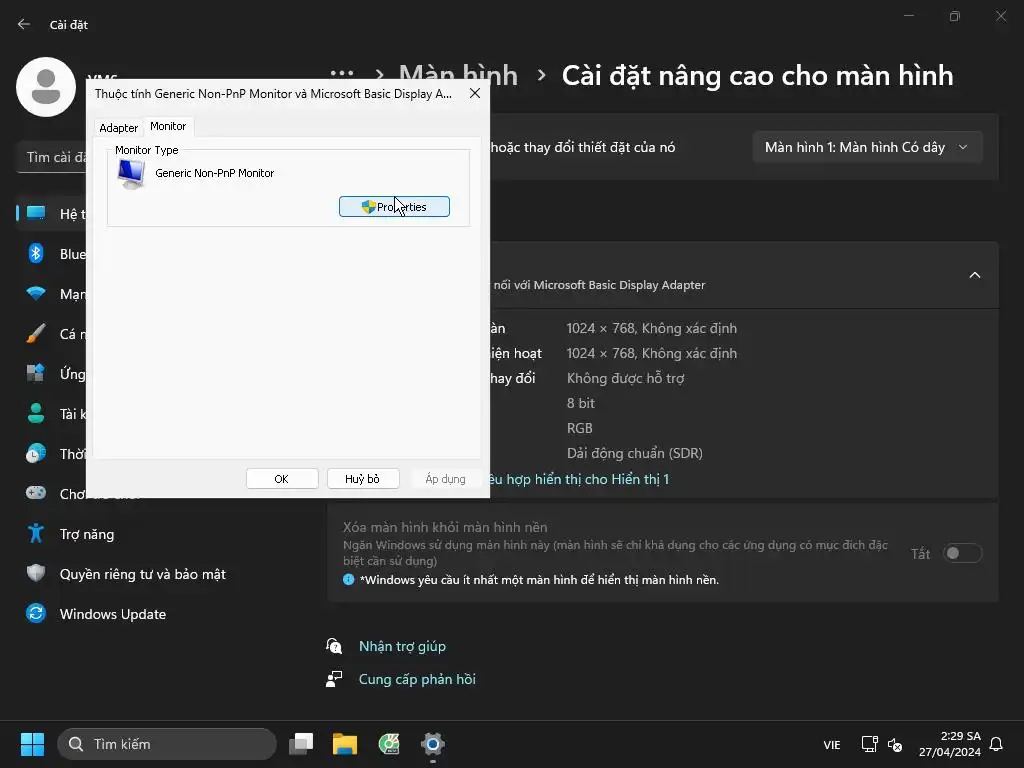The height and width of the screenshot is (768, 1024).
Task: Open the apps sidebar icon
Action: (36, 373)
